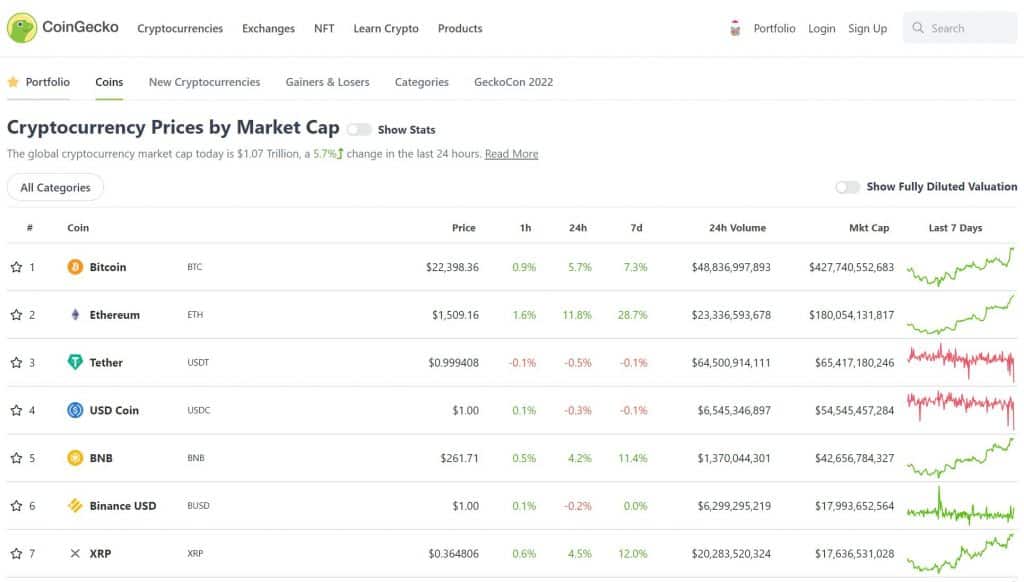Open the All Categories filter dropdown

pyautogui.click(x=56, y=187)
